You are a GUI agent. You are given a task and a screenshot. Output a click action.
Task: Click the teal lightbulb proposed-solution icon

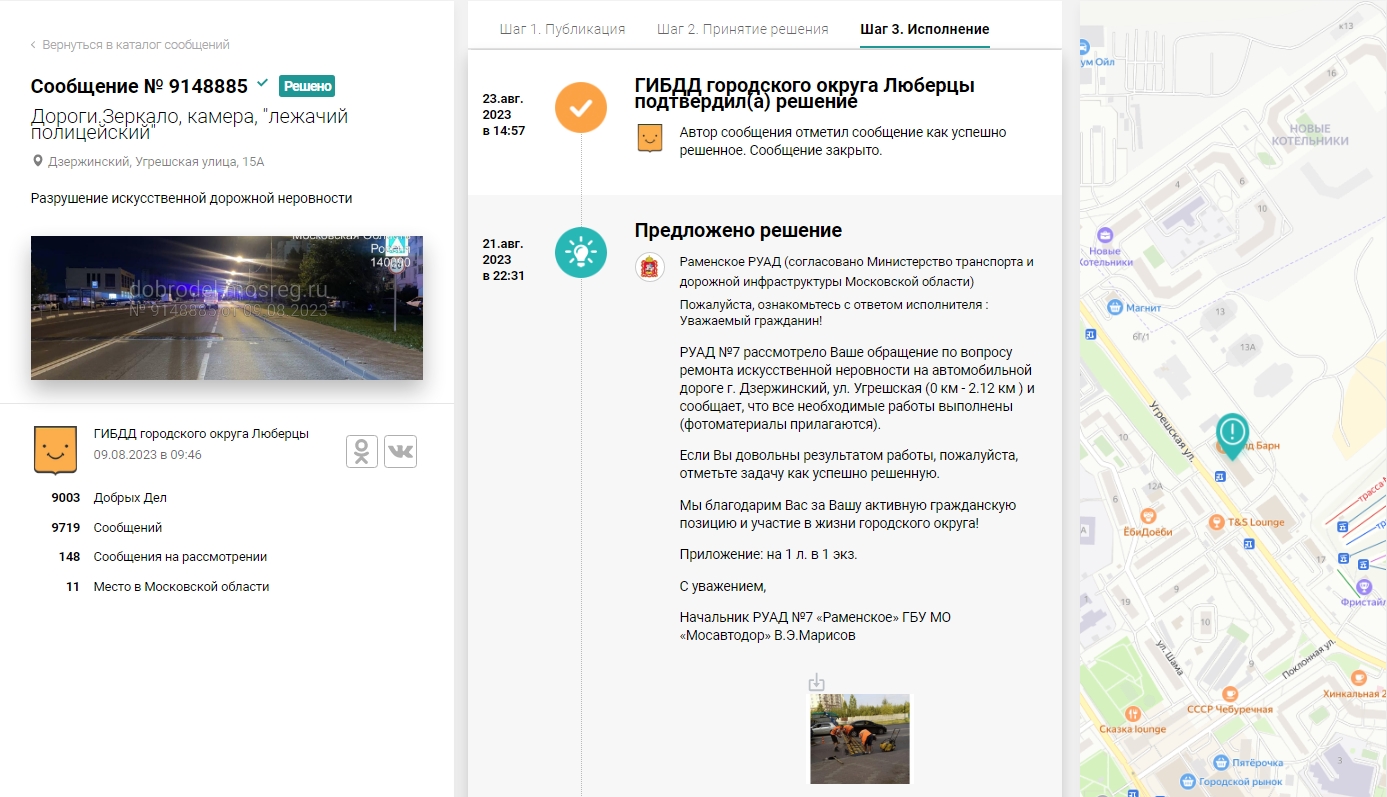click(581, 253)
